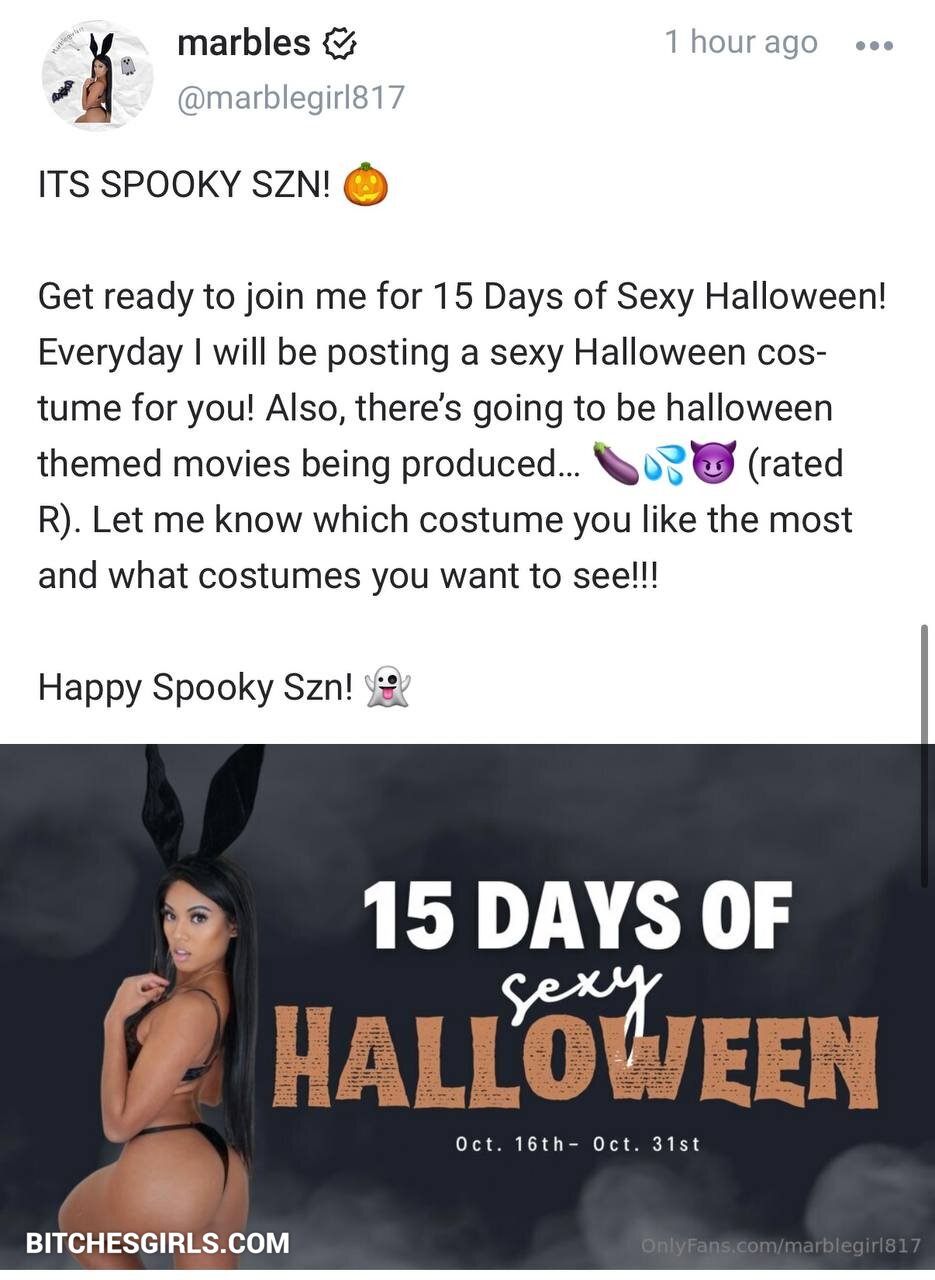Screen dimensions: 935x1280
Task: Click the ghost emoji after Happy Spooky Szn
Action: tap(389, 688)
